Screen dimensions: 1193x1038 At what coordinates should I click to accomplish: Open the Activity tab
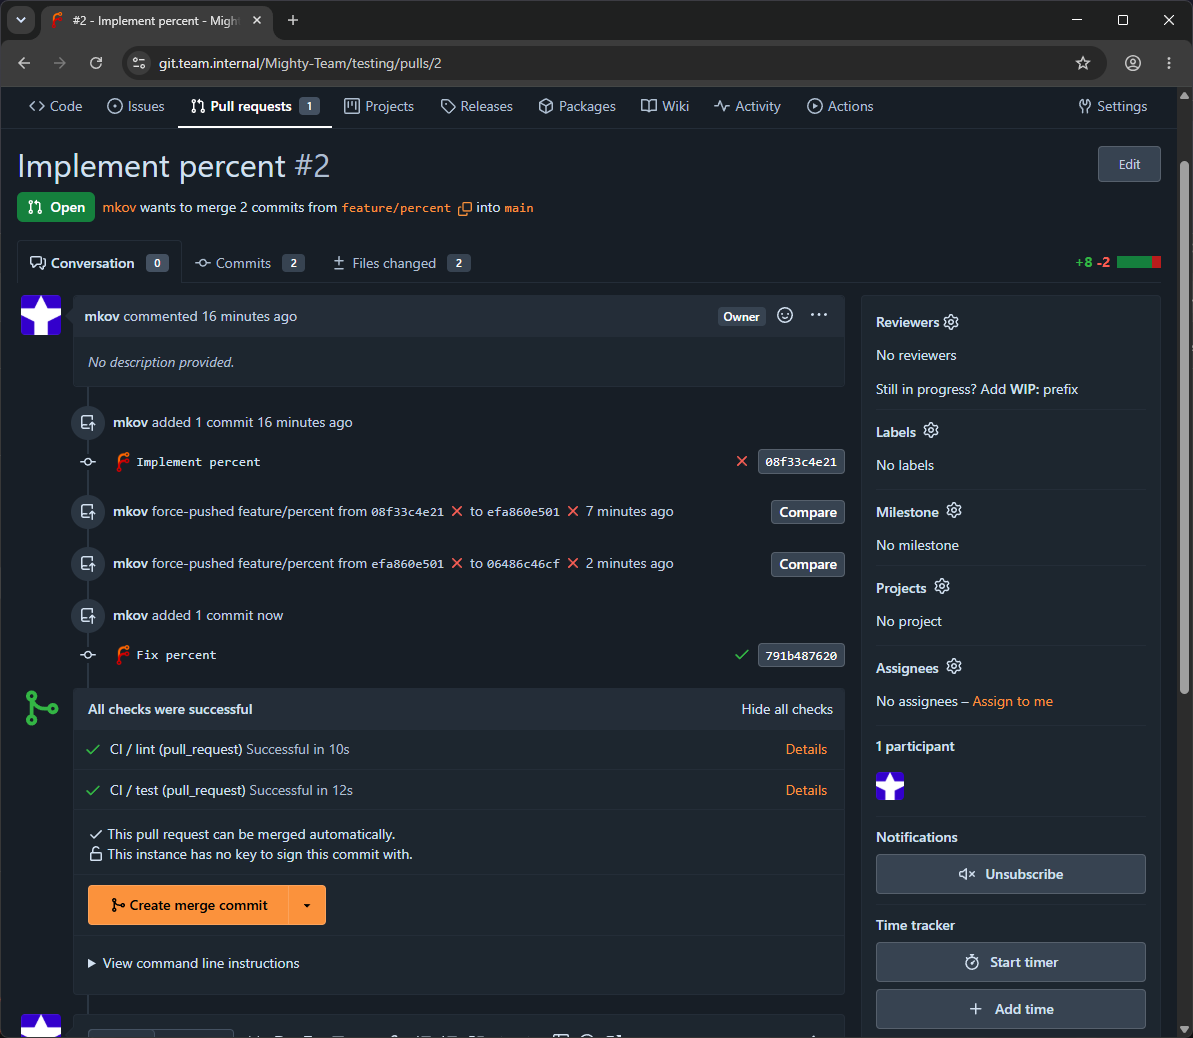tap(747, 107)
